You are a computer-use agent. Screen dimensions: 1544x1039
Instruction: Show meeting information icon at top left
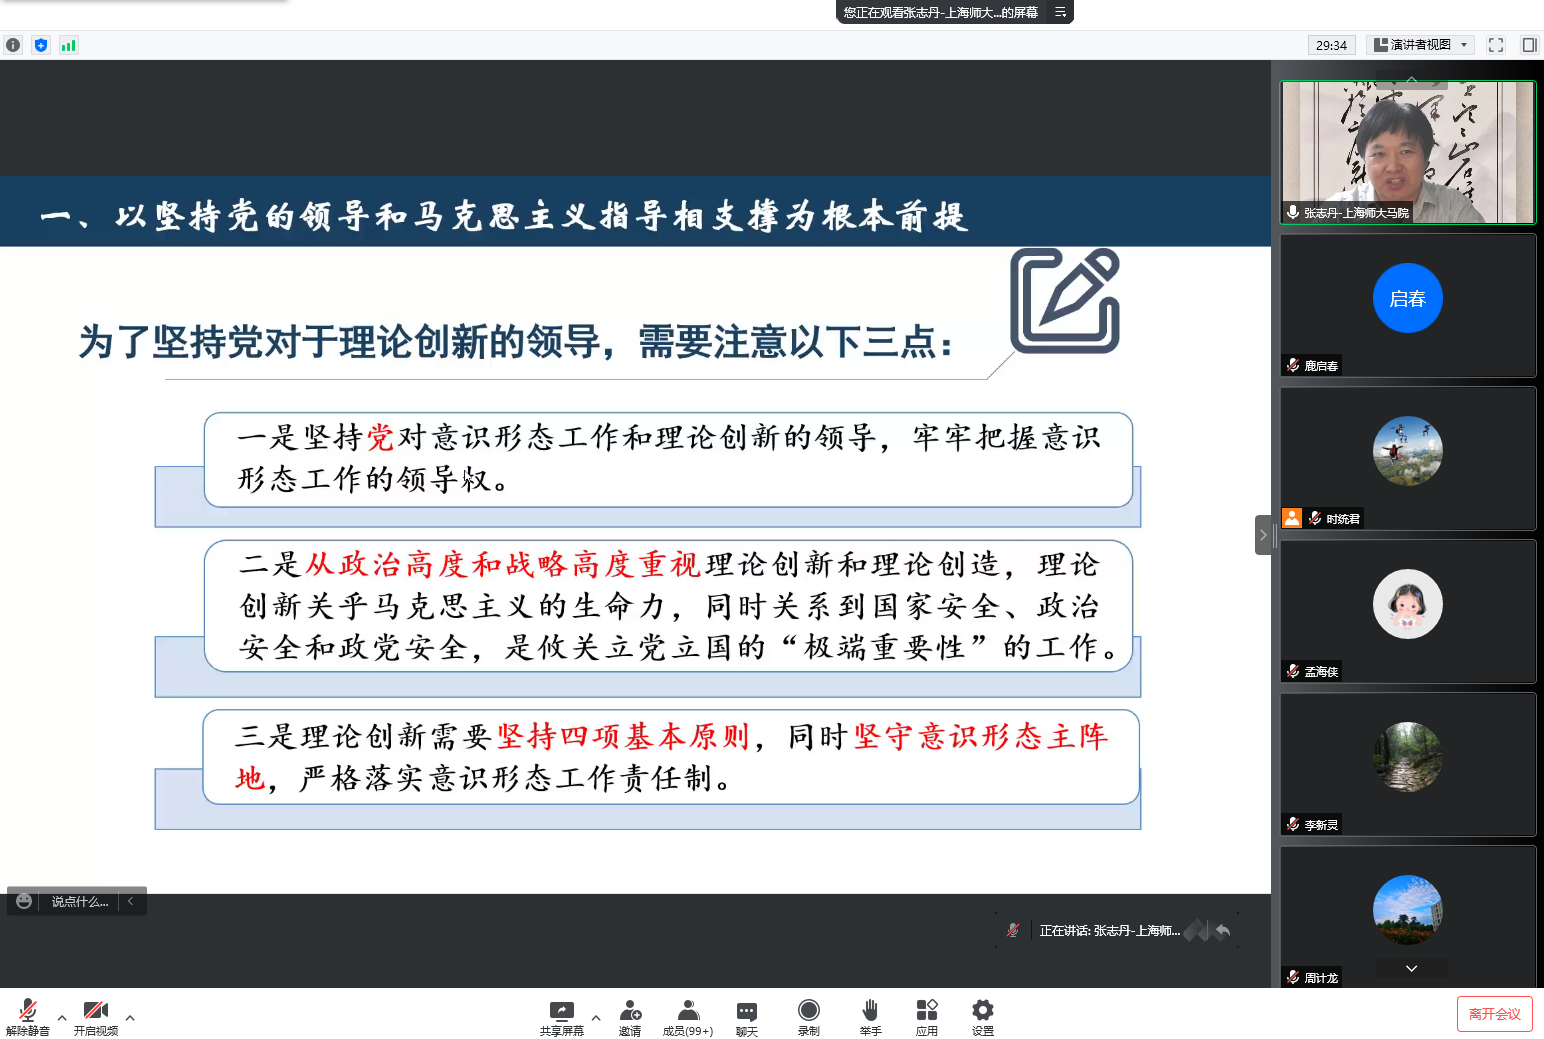pyautogui.click(x=13, y=45)
